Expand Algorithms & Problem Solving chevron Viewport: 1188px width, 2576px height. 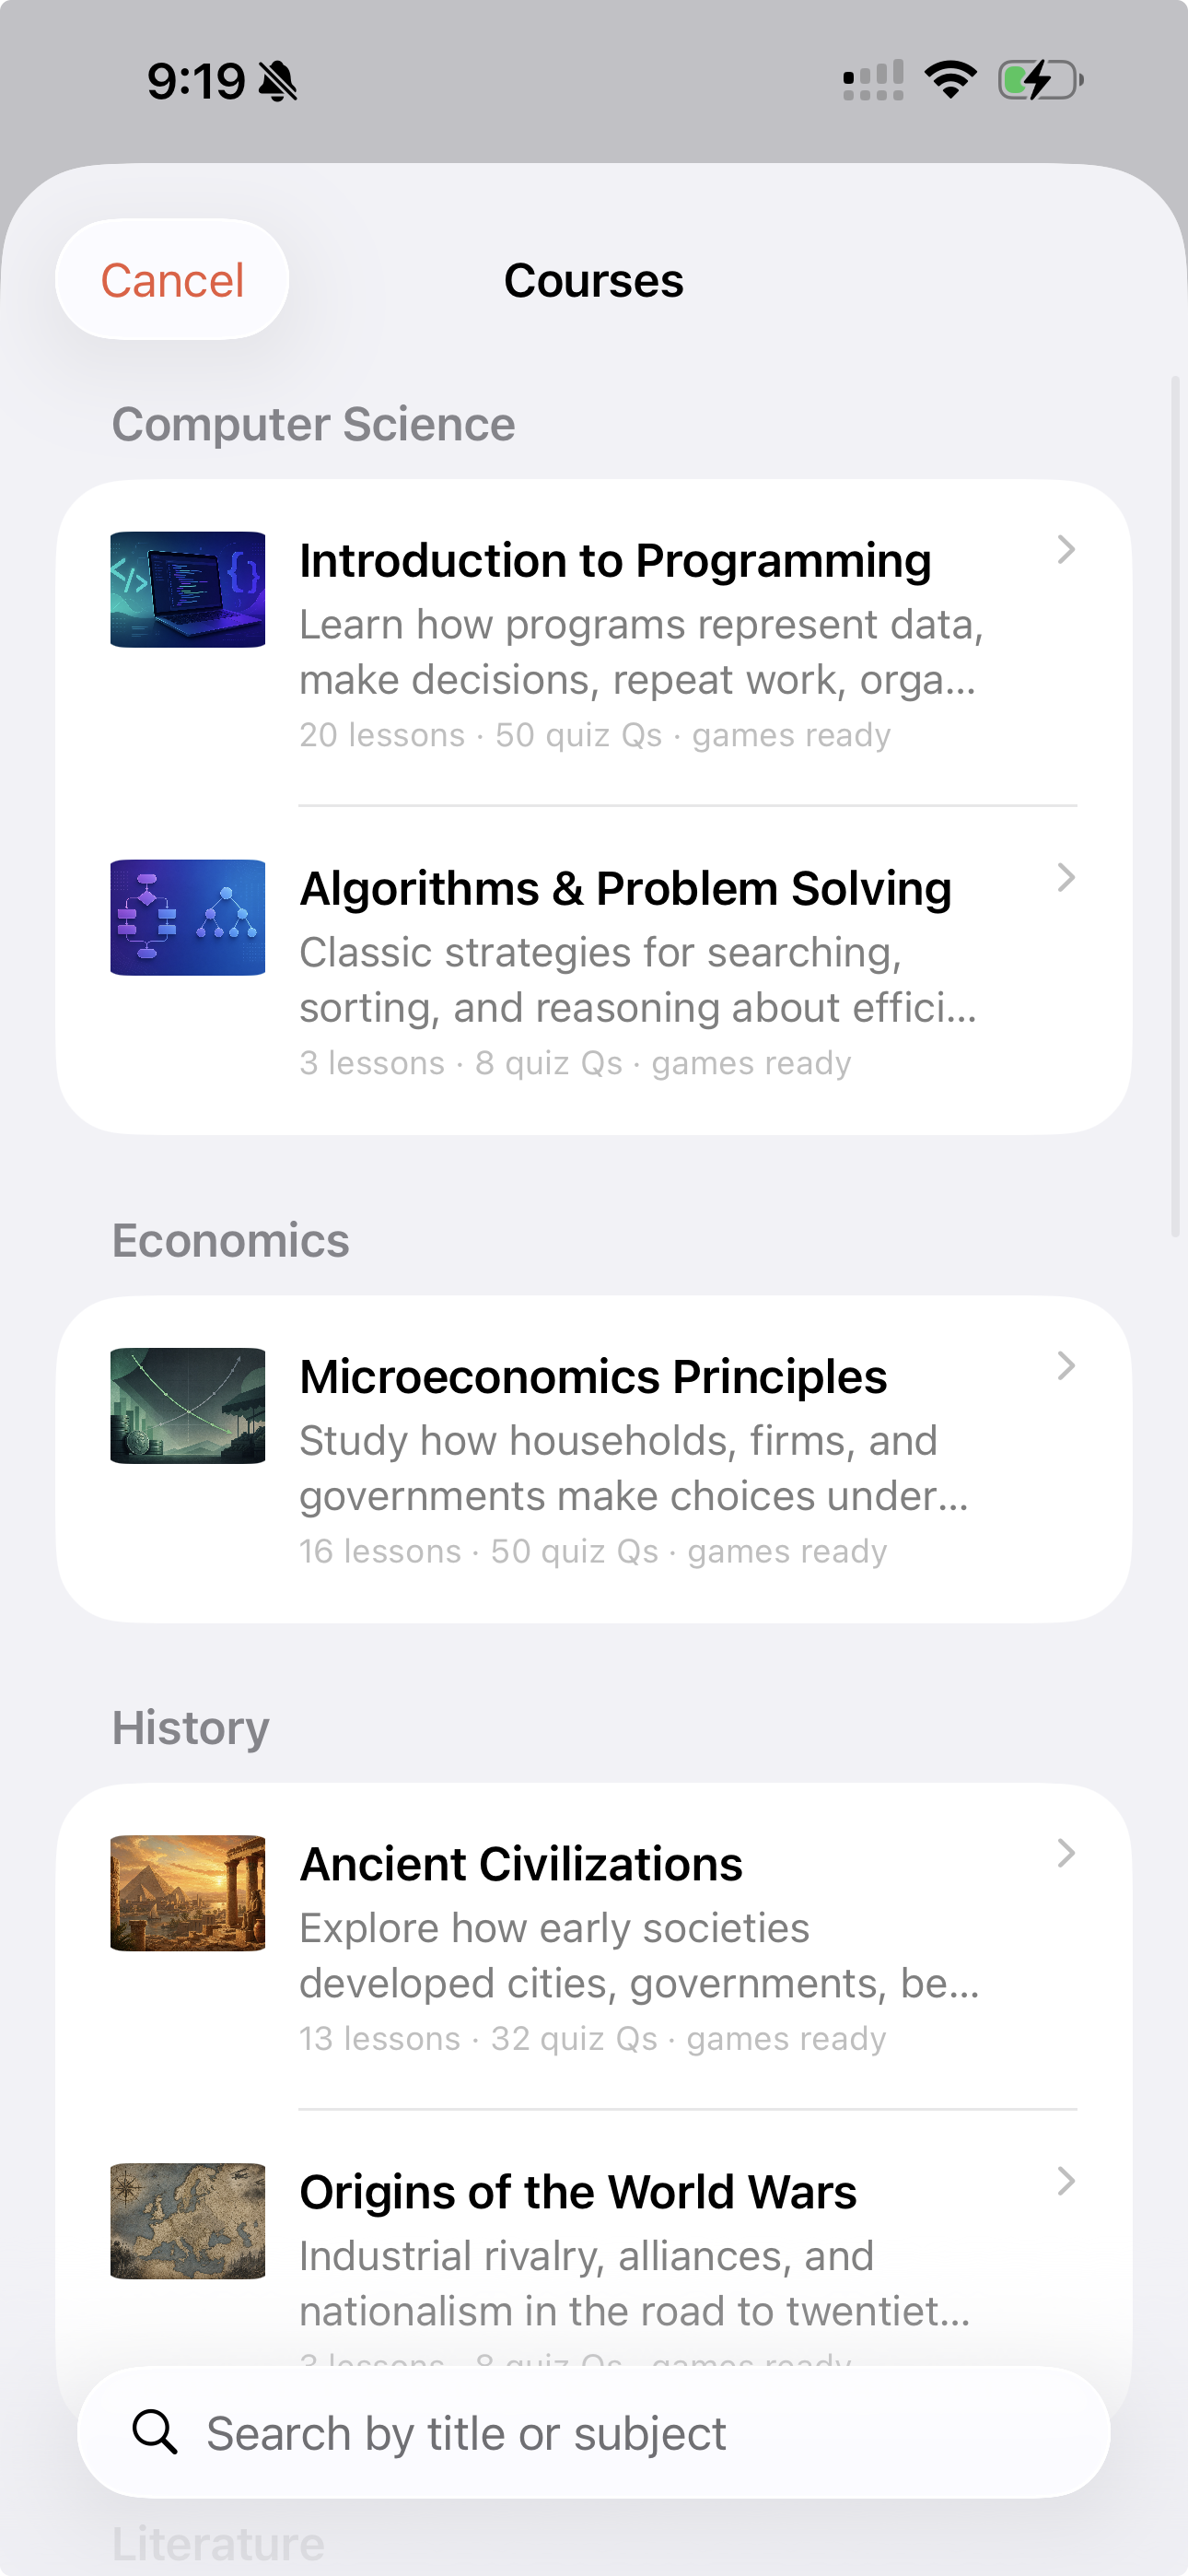1066,877
